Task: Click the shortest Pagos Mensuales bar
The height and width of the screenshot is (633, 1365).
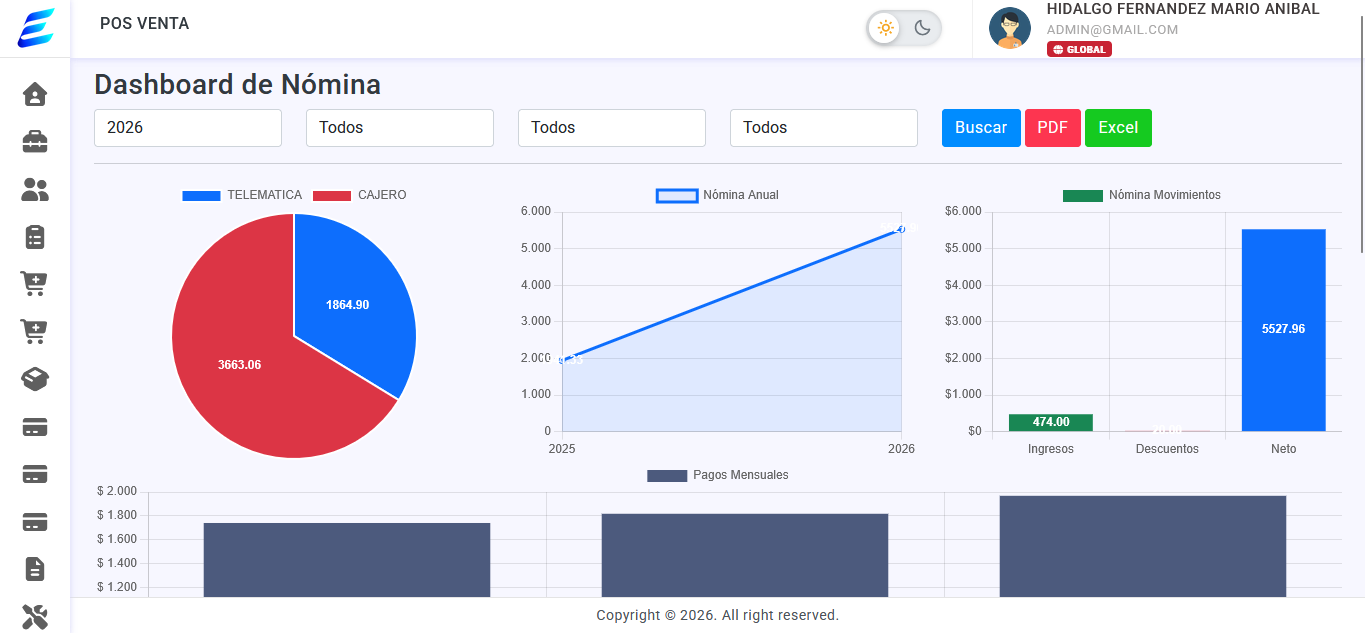Action: (x=347, y=560)
